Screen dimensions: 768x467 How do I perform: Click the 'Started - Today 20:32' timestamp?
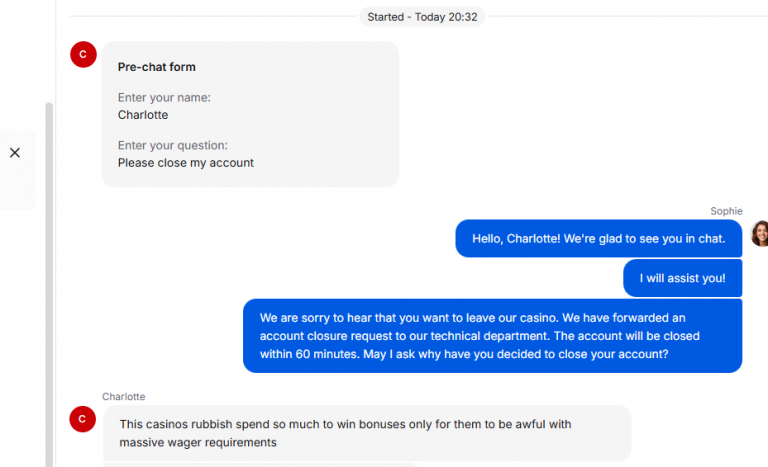pyautogui.click(x=422, y=17)
